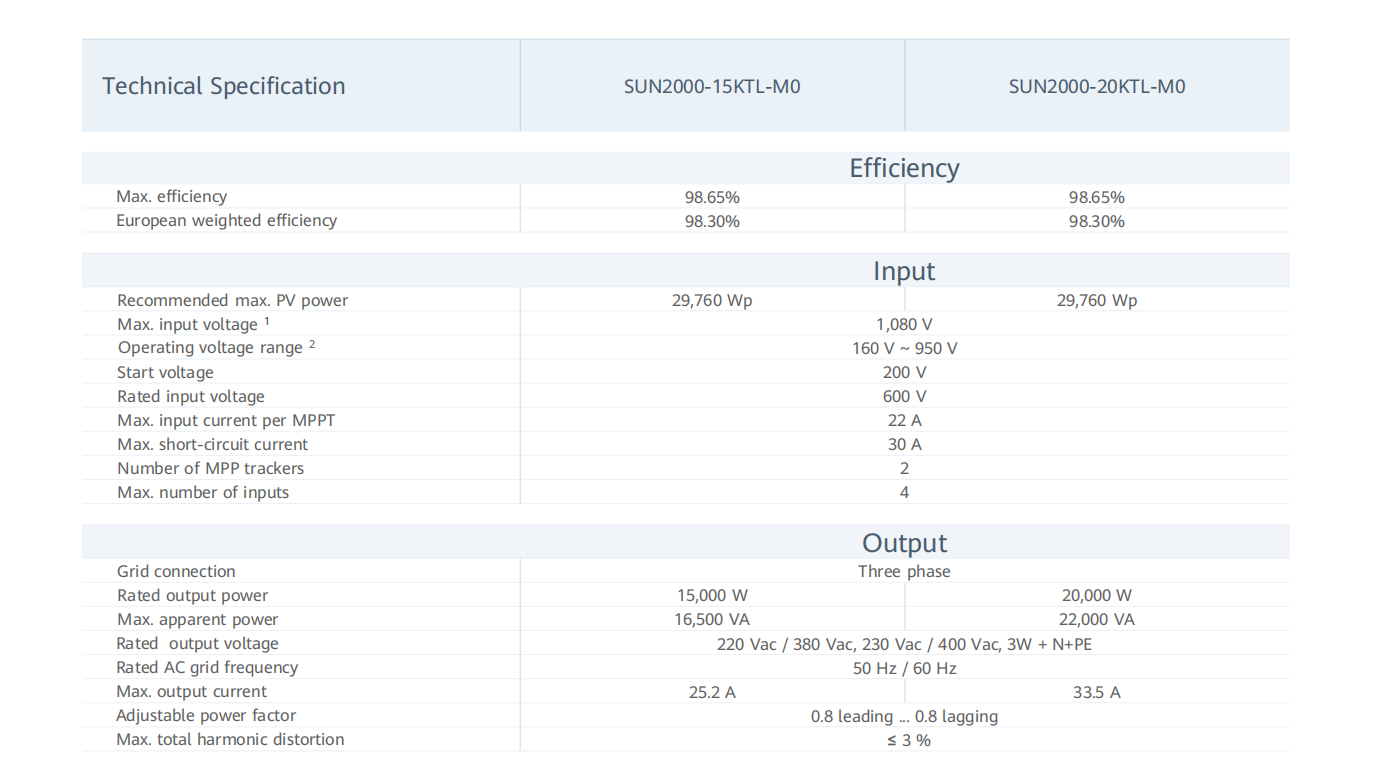
Task: Click the 200 V value
Action: pos(904,373)
